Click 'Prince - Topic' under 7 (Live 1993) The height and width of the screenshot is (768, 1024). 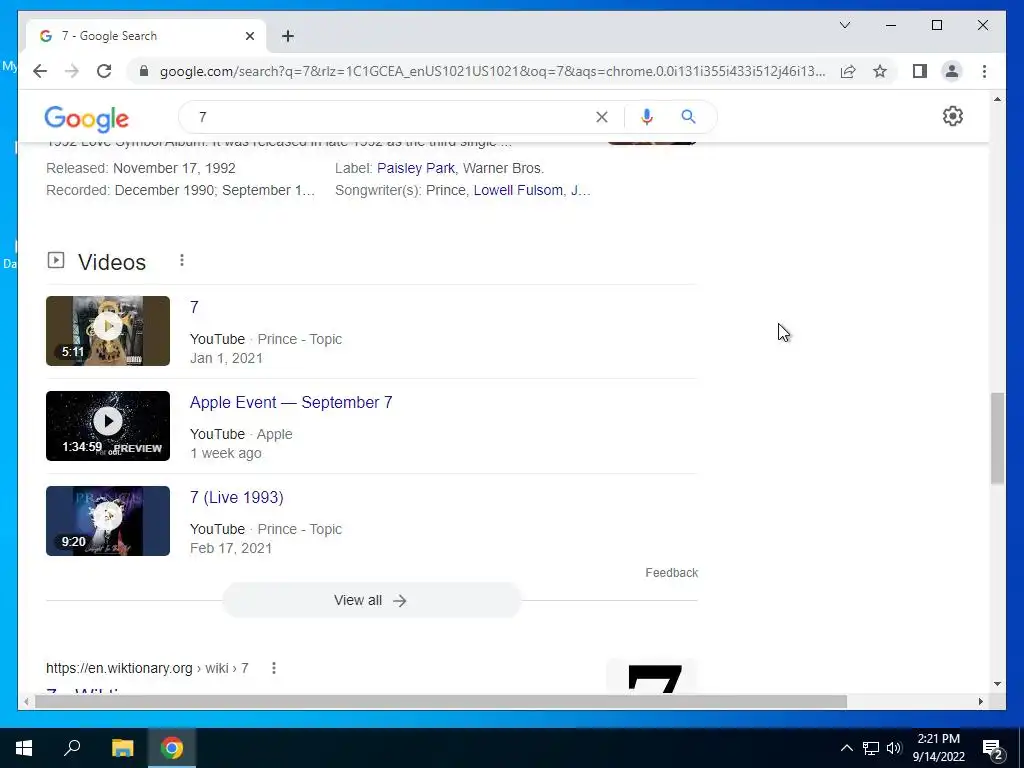[299, 529]
